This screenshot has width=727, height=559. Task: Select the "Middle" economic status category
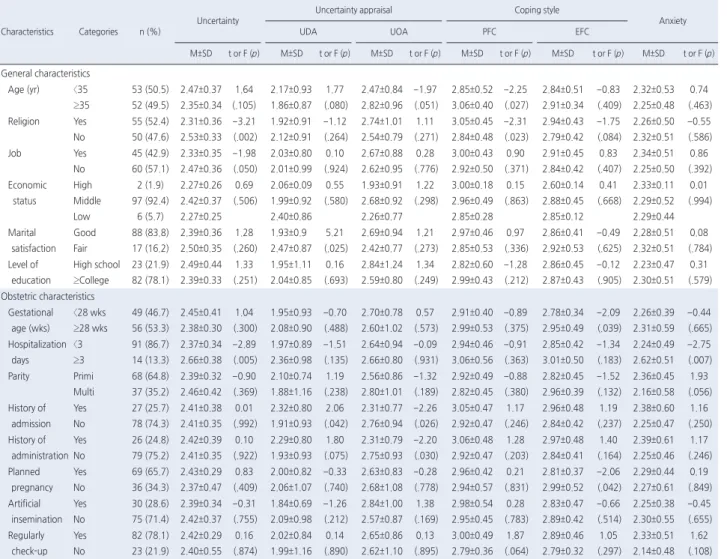(x=87, y=201)
